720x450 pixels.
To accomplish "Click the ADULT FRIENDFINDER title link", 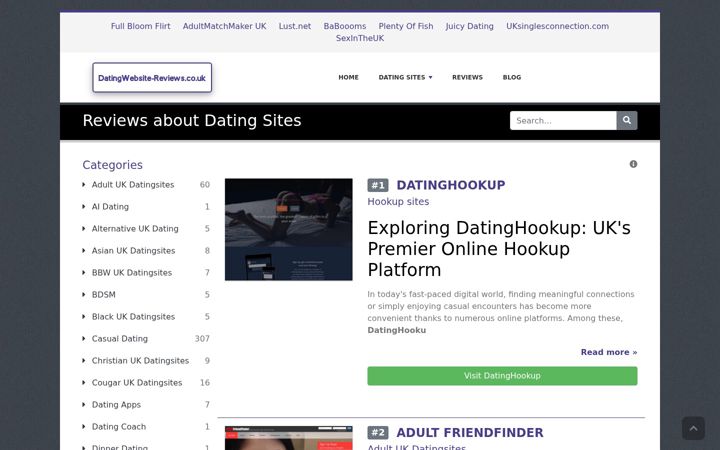I will (470, 433).
